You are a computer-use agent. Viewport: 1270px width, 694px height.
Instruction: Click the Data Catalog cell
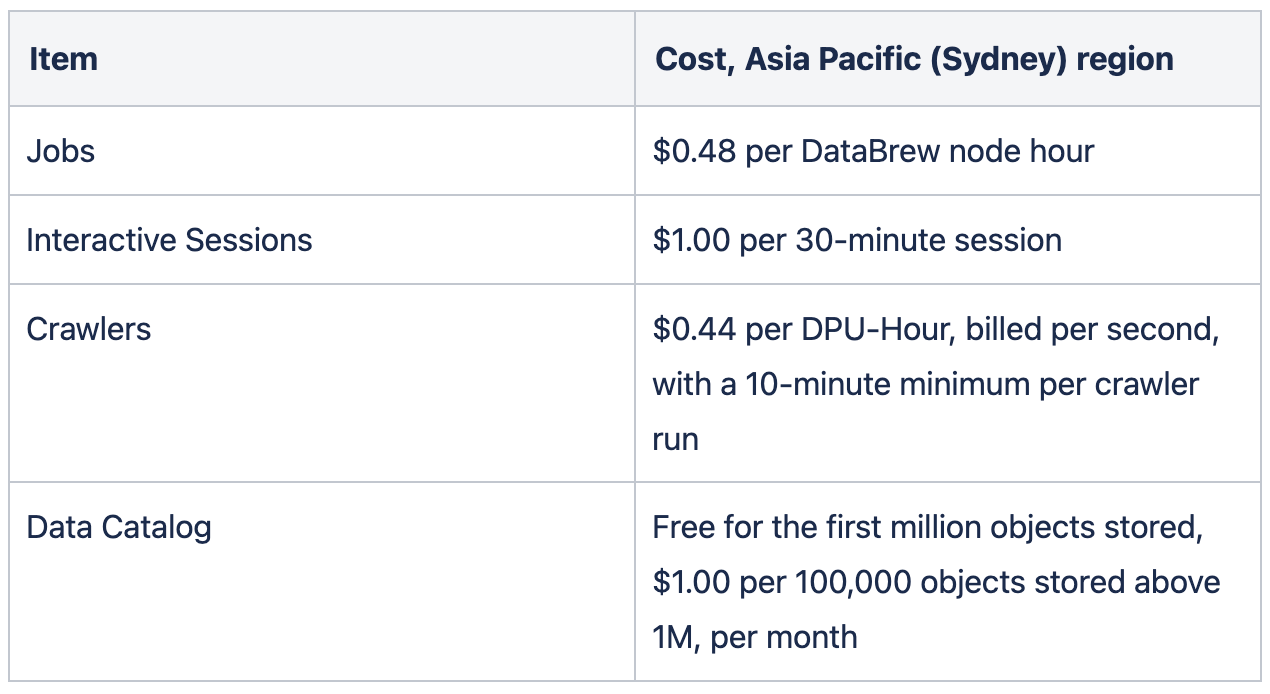[x=118, y=527]
